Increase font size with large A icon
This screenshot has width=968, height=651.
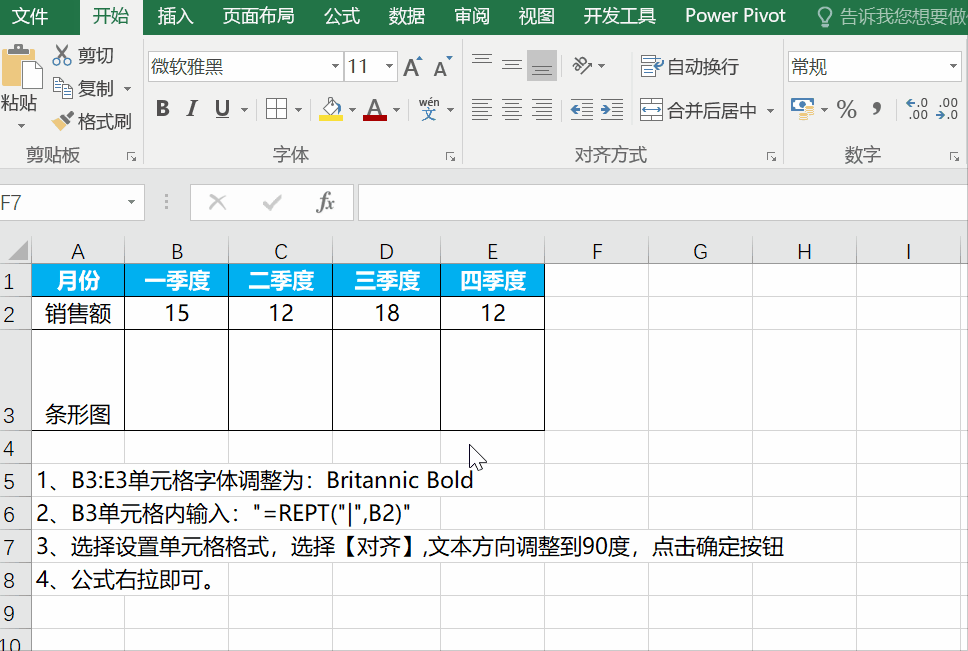point(412,67)
